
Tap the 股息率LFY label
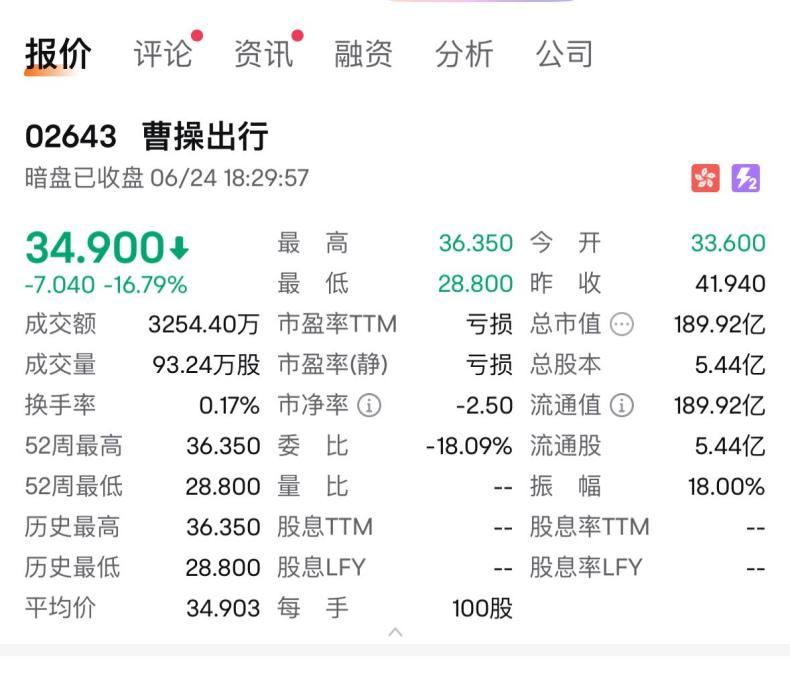(x=586, y=568)
